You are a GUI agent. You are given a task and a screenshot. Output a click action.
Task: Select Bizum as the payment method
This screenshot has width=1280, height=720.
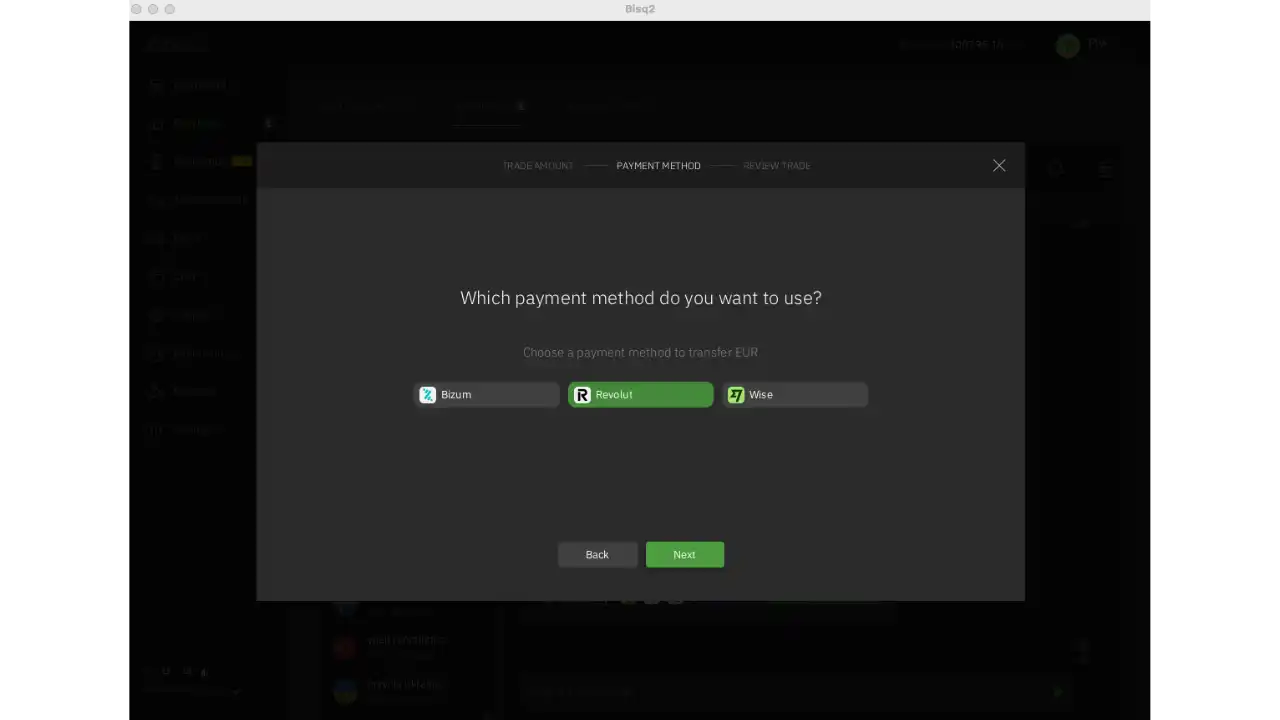pos(487,395)
